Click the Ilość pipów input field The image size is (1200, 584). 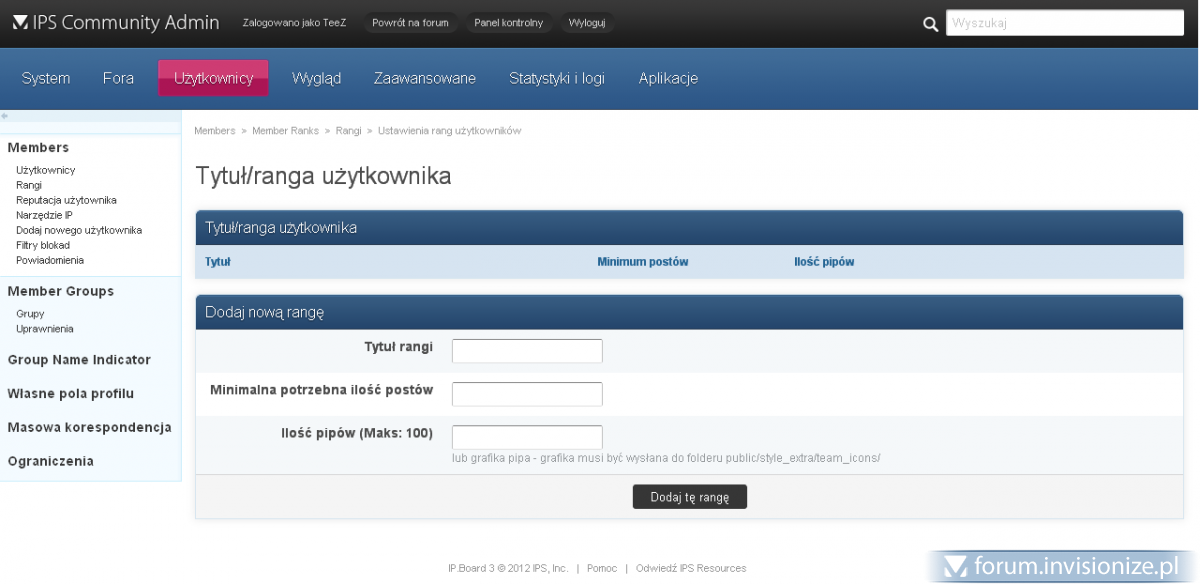point(527,437)
